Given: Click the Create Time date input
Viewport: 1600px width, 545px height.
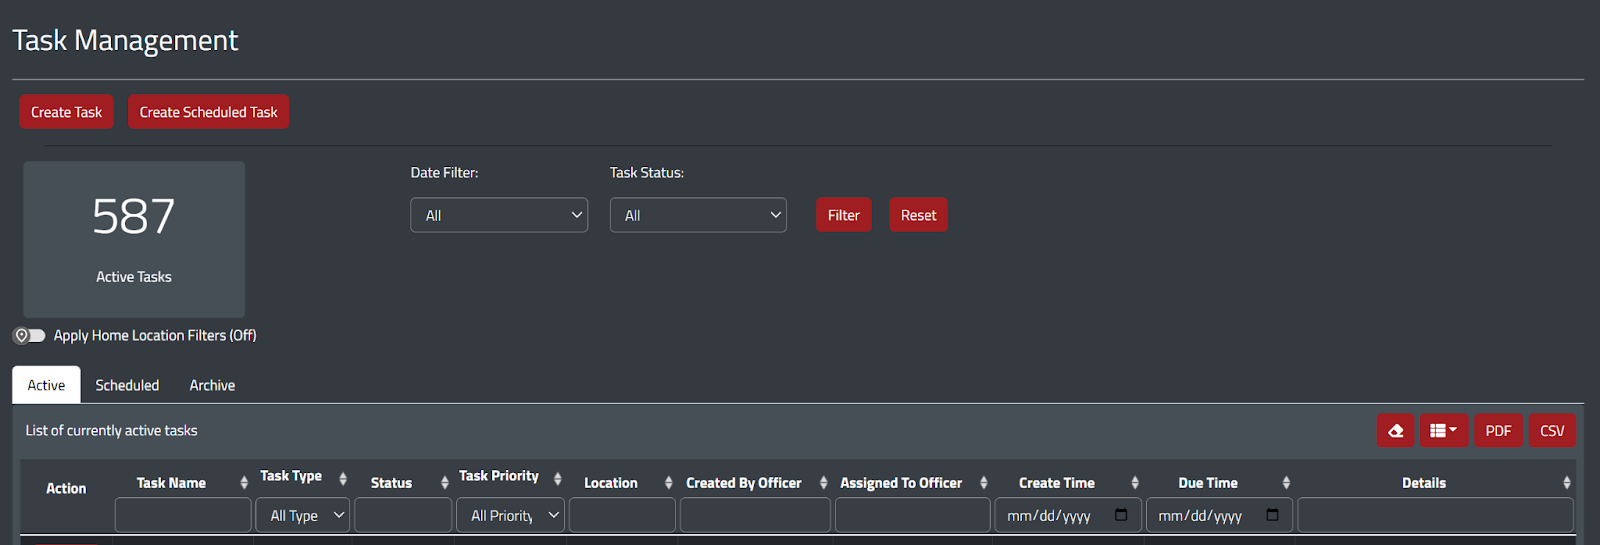Looking at the screenshot, I should tap(1067, 515).
